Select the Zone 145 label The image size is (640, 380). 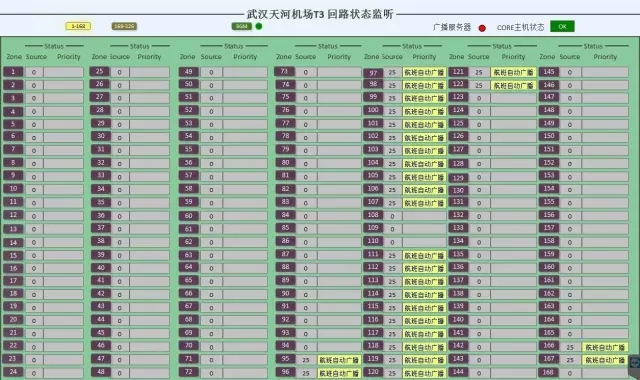tap(549, 72)
